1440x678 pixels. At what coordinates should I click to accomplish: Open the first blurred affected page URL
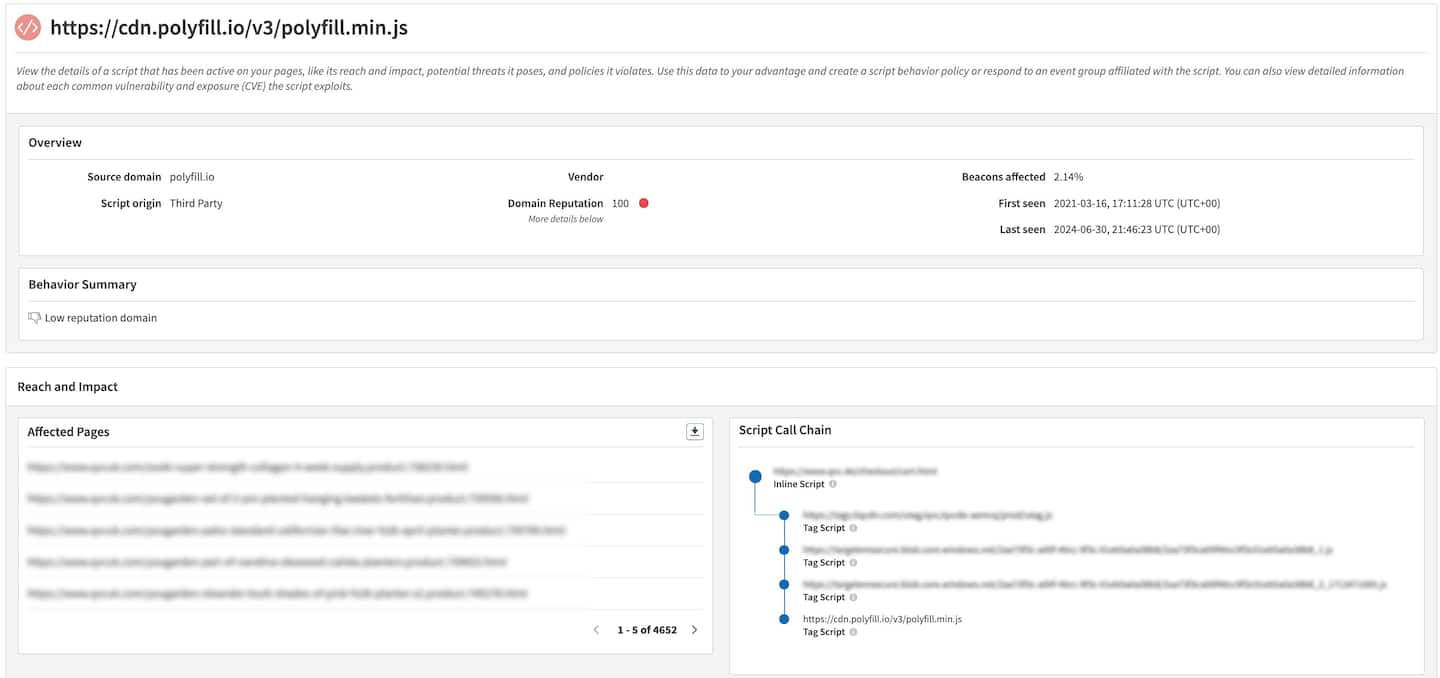pyautogui.click(x=248, y=467)
